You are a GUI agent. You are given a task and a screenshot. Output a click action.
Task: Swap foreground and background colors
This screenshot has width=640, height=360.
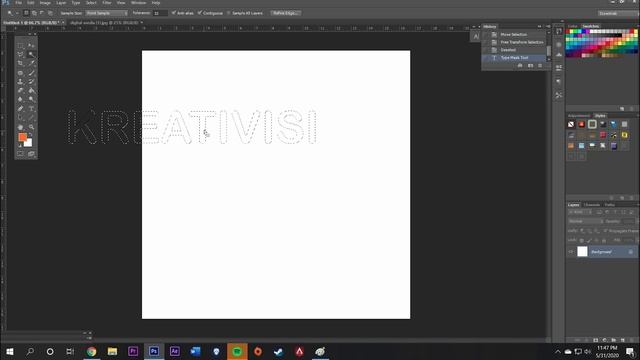pyautogui.click(x=30, y=134)
